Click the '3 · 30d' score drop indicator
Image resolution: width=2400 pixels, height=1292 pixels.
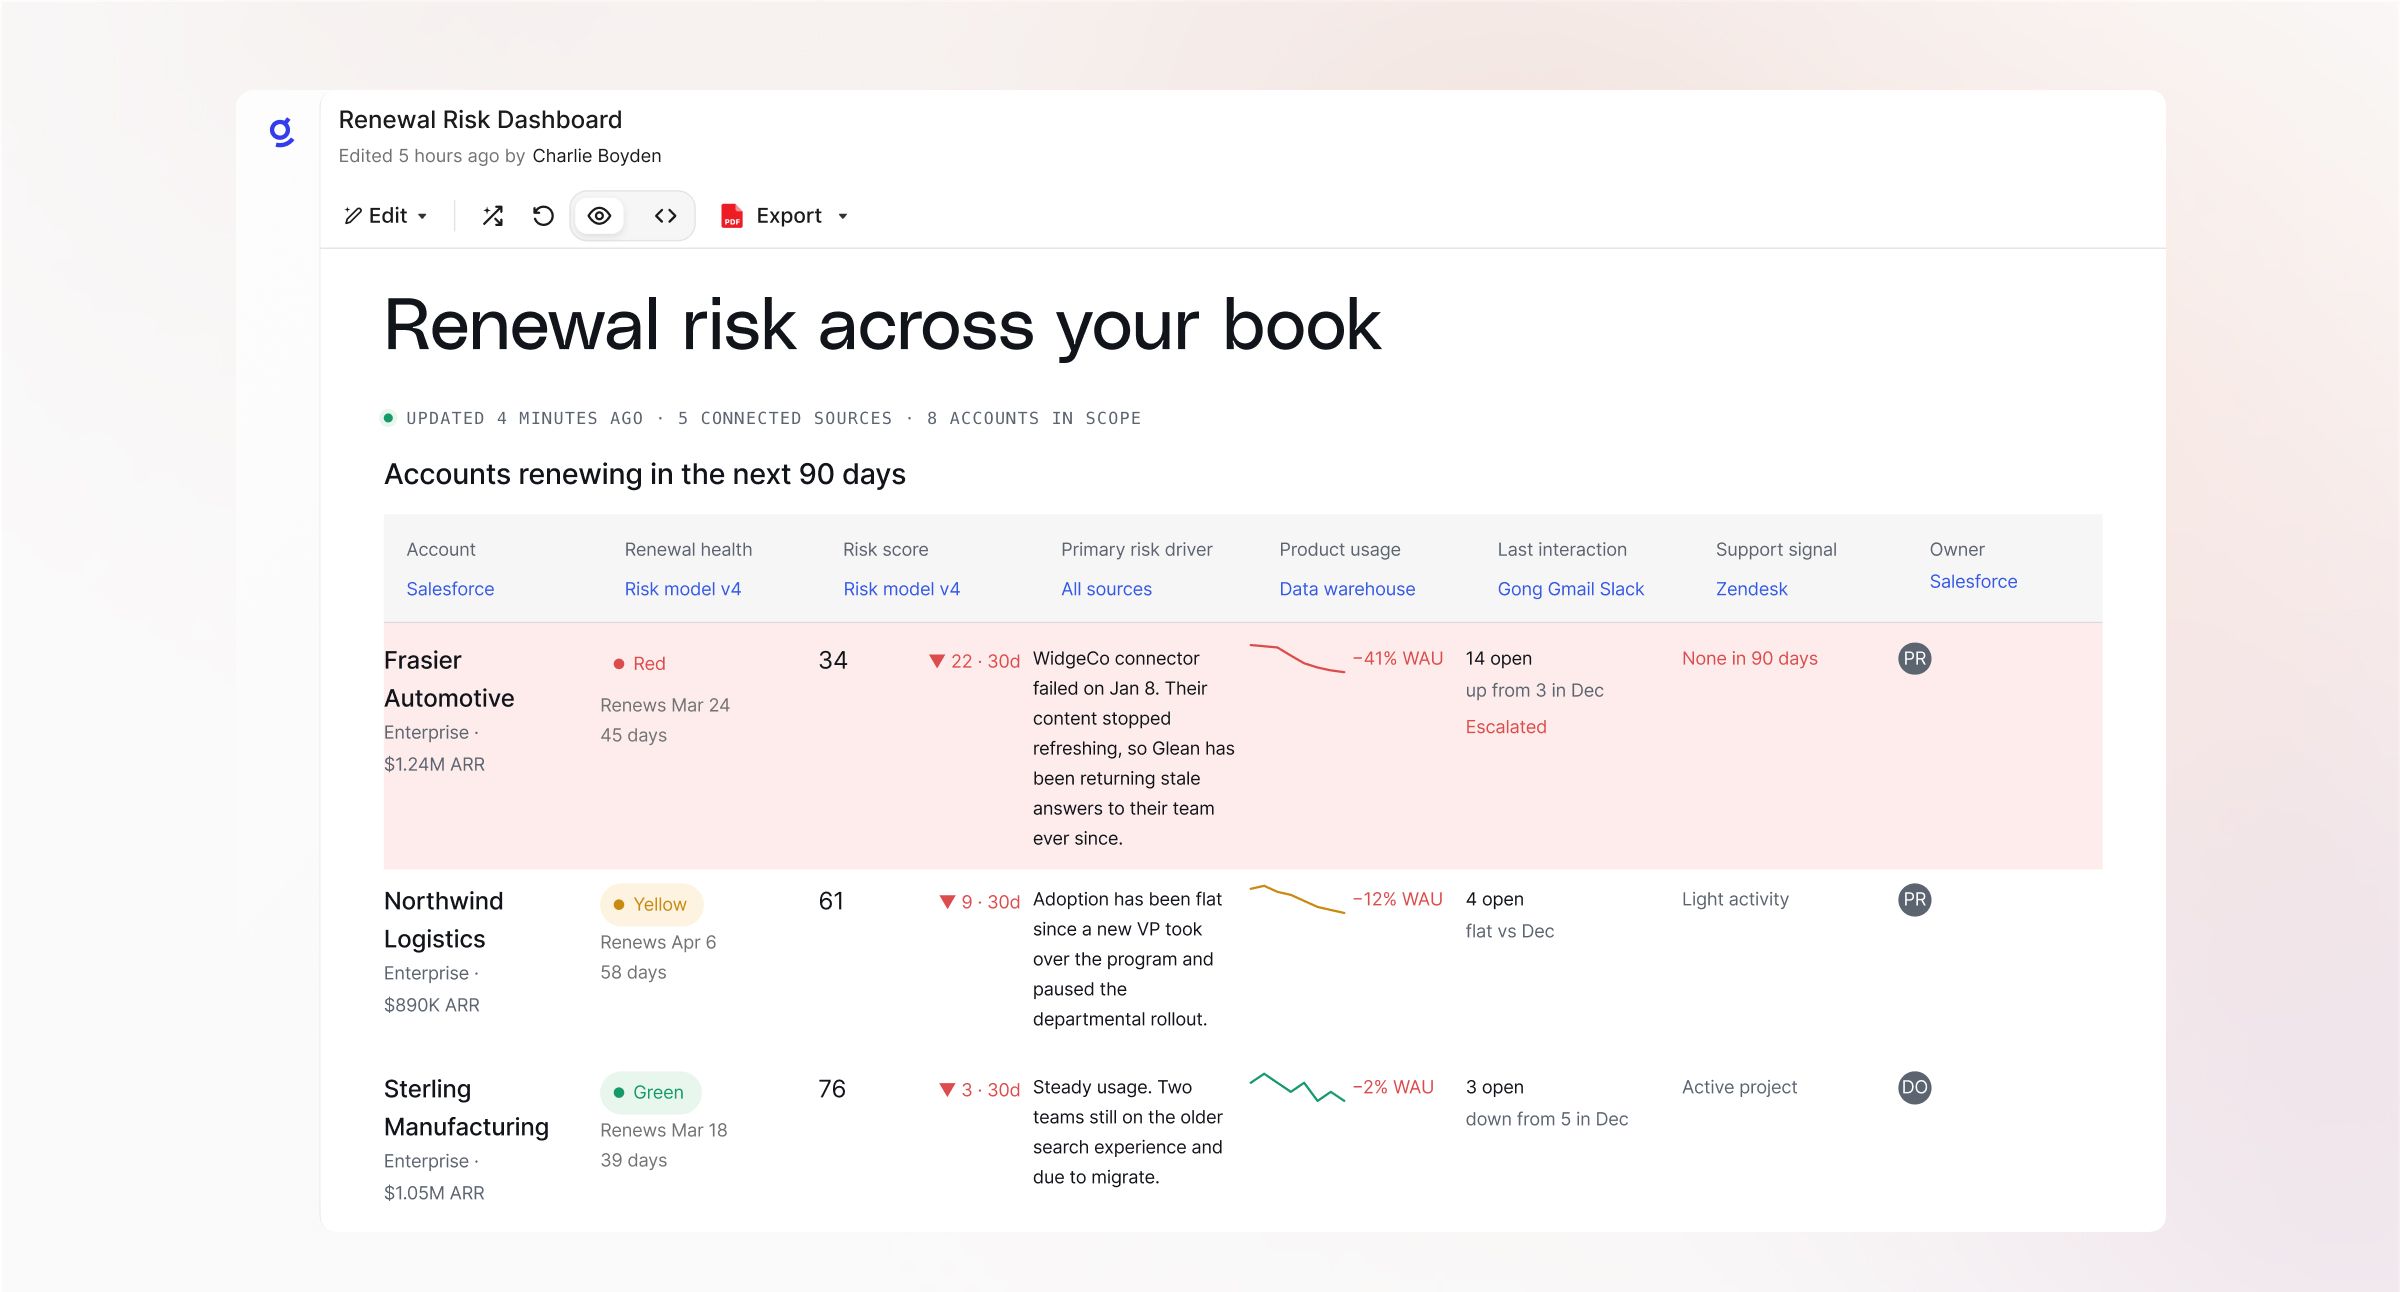coord(979,1090)
